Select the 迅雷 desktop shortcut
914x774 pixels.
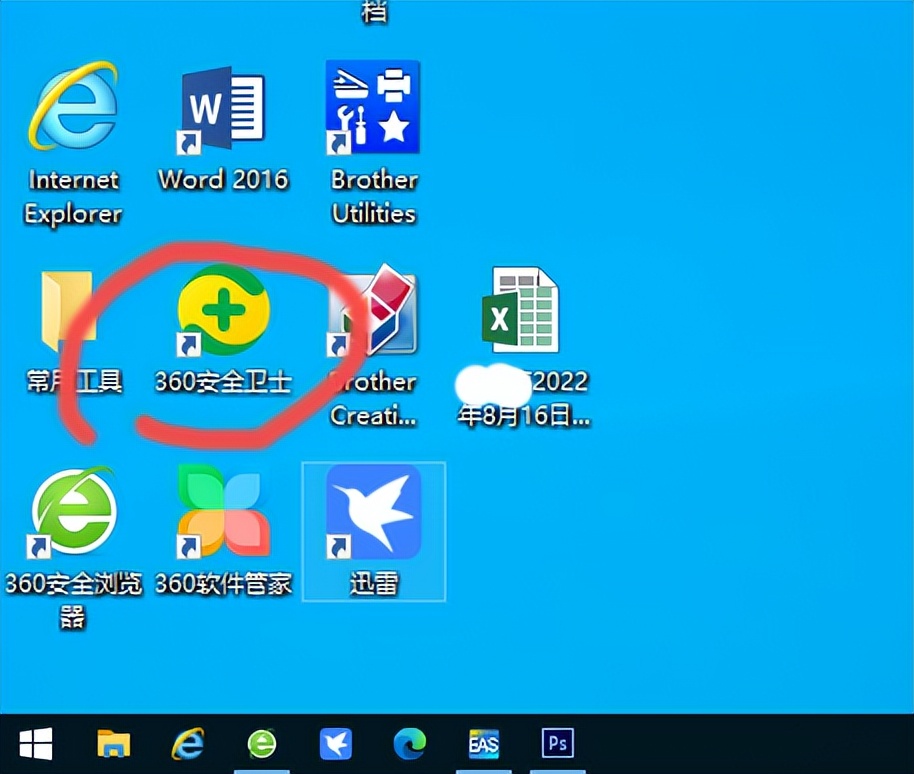pyautogui.click(x=374, y=512)
